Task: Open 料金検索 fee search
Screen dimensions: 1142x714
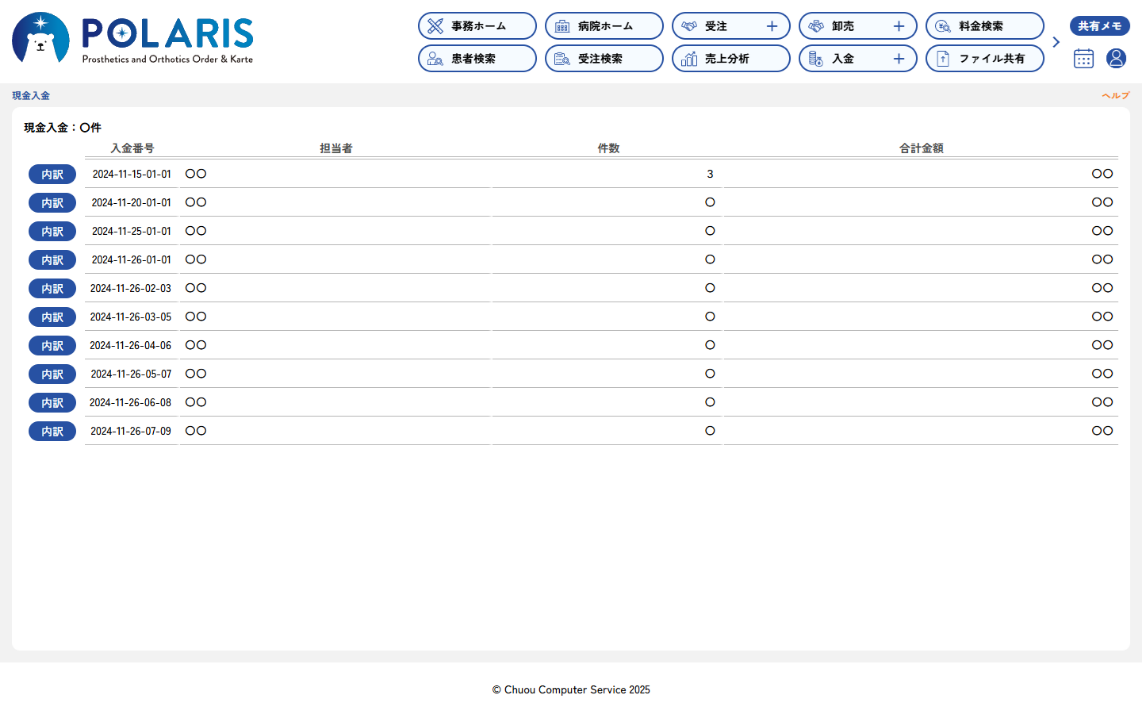Action: (984, 26)
